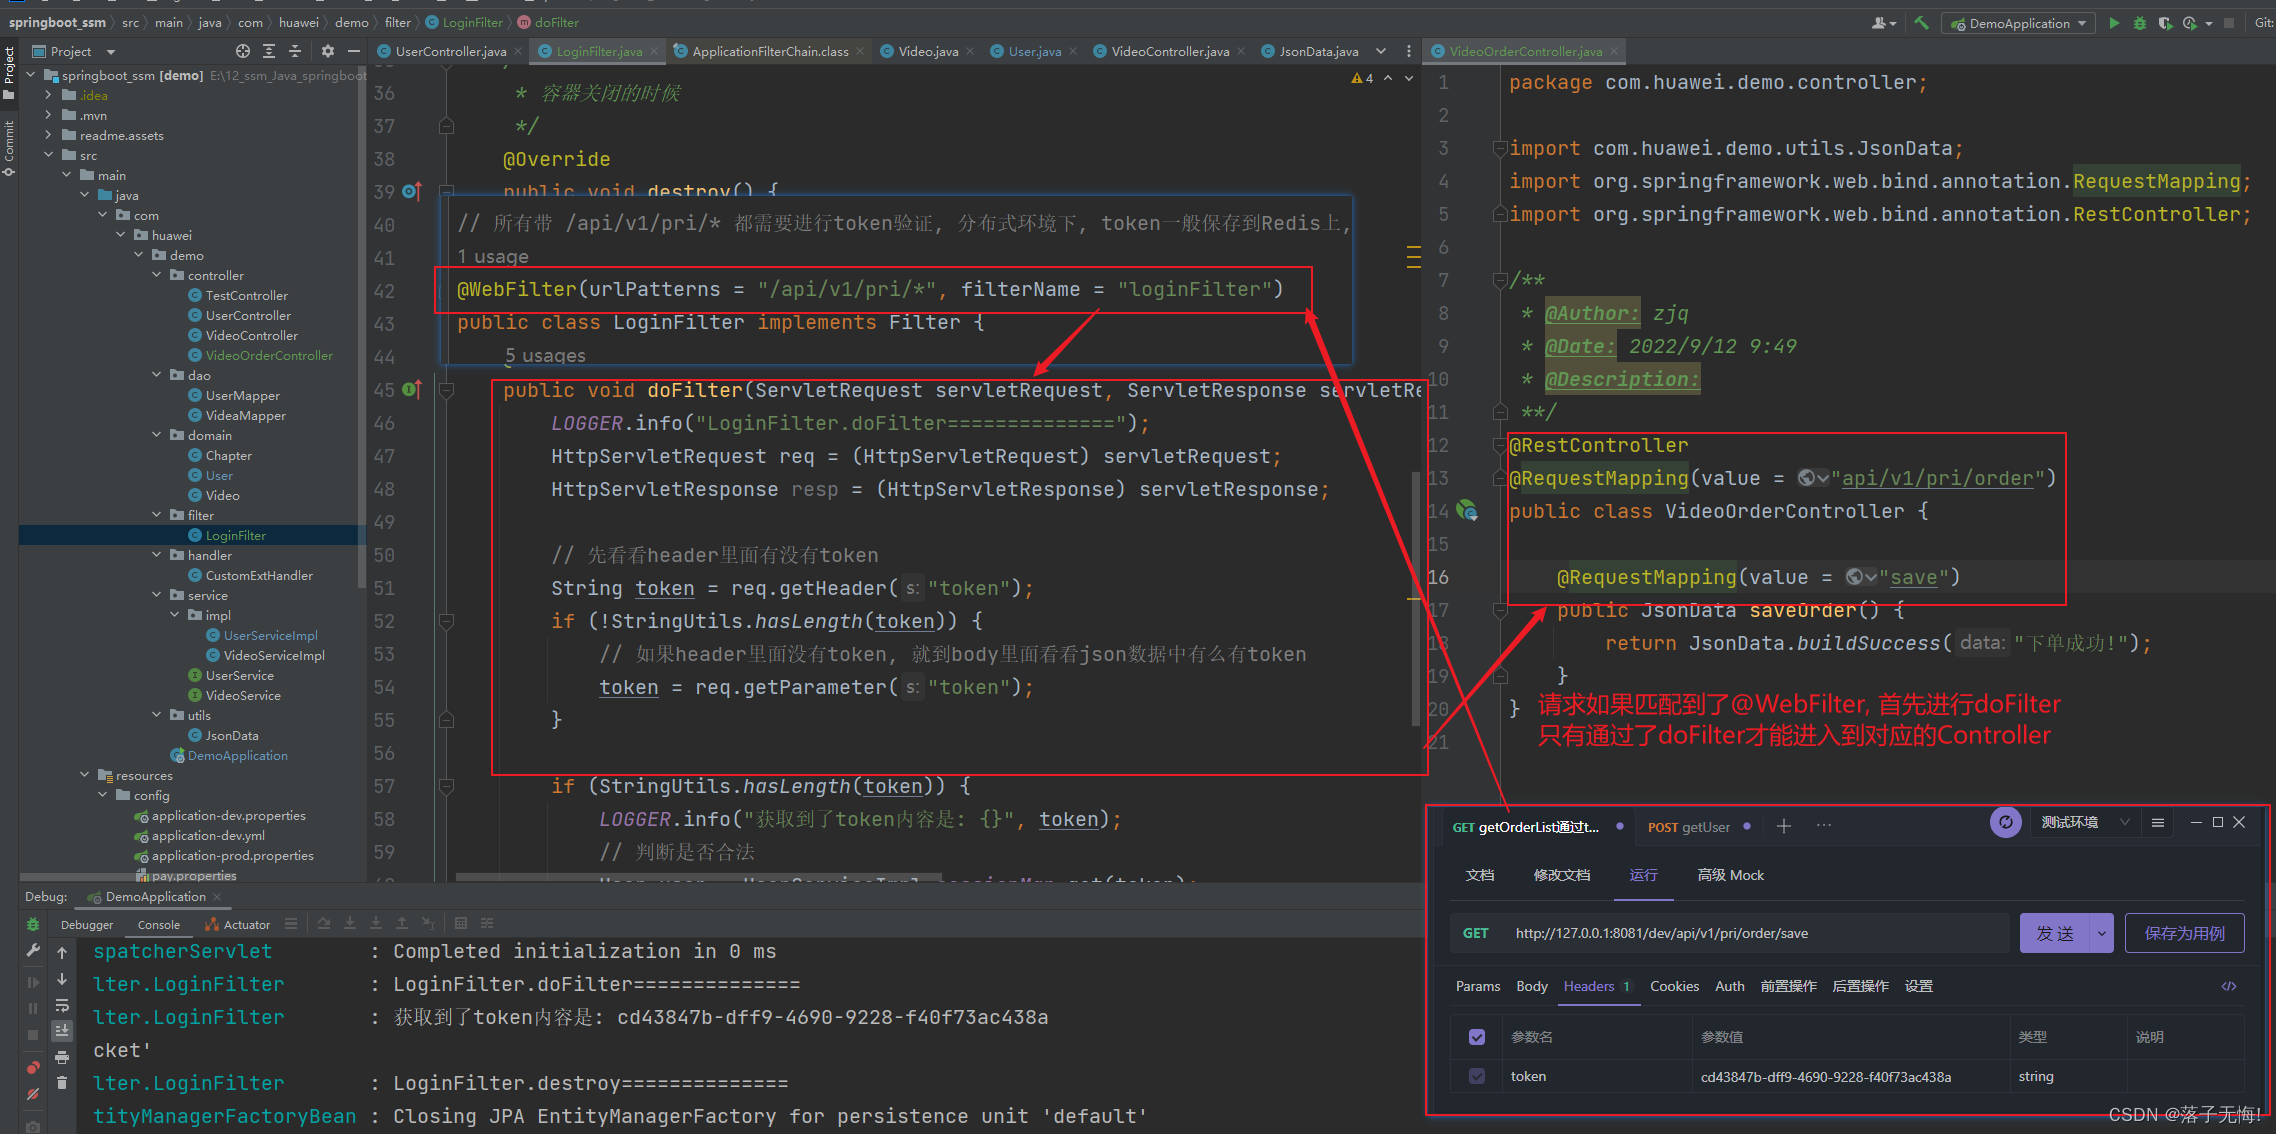Clear console output with the trash icon

tap(62, 1083)
